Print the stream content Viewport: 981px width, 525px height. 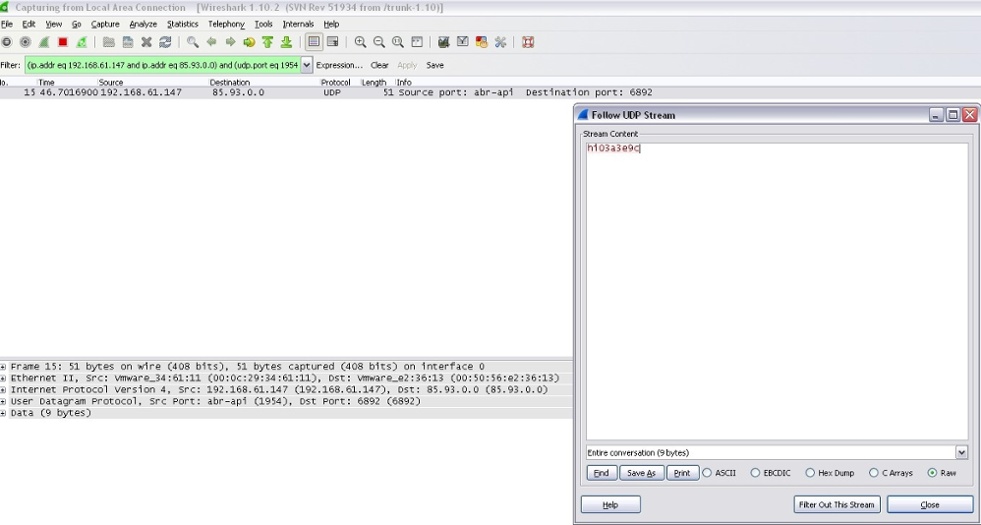(683, 473)
